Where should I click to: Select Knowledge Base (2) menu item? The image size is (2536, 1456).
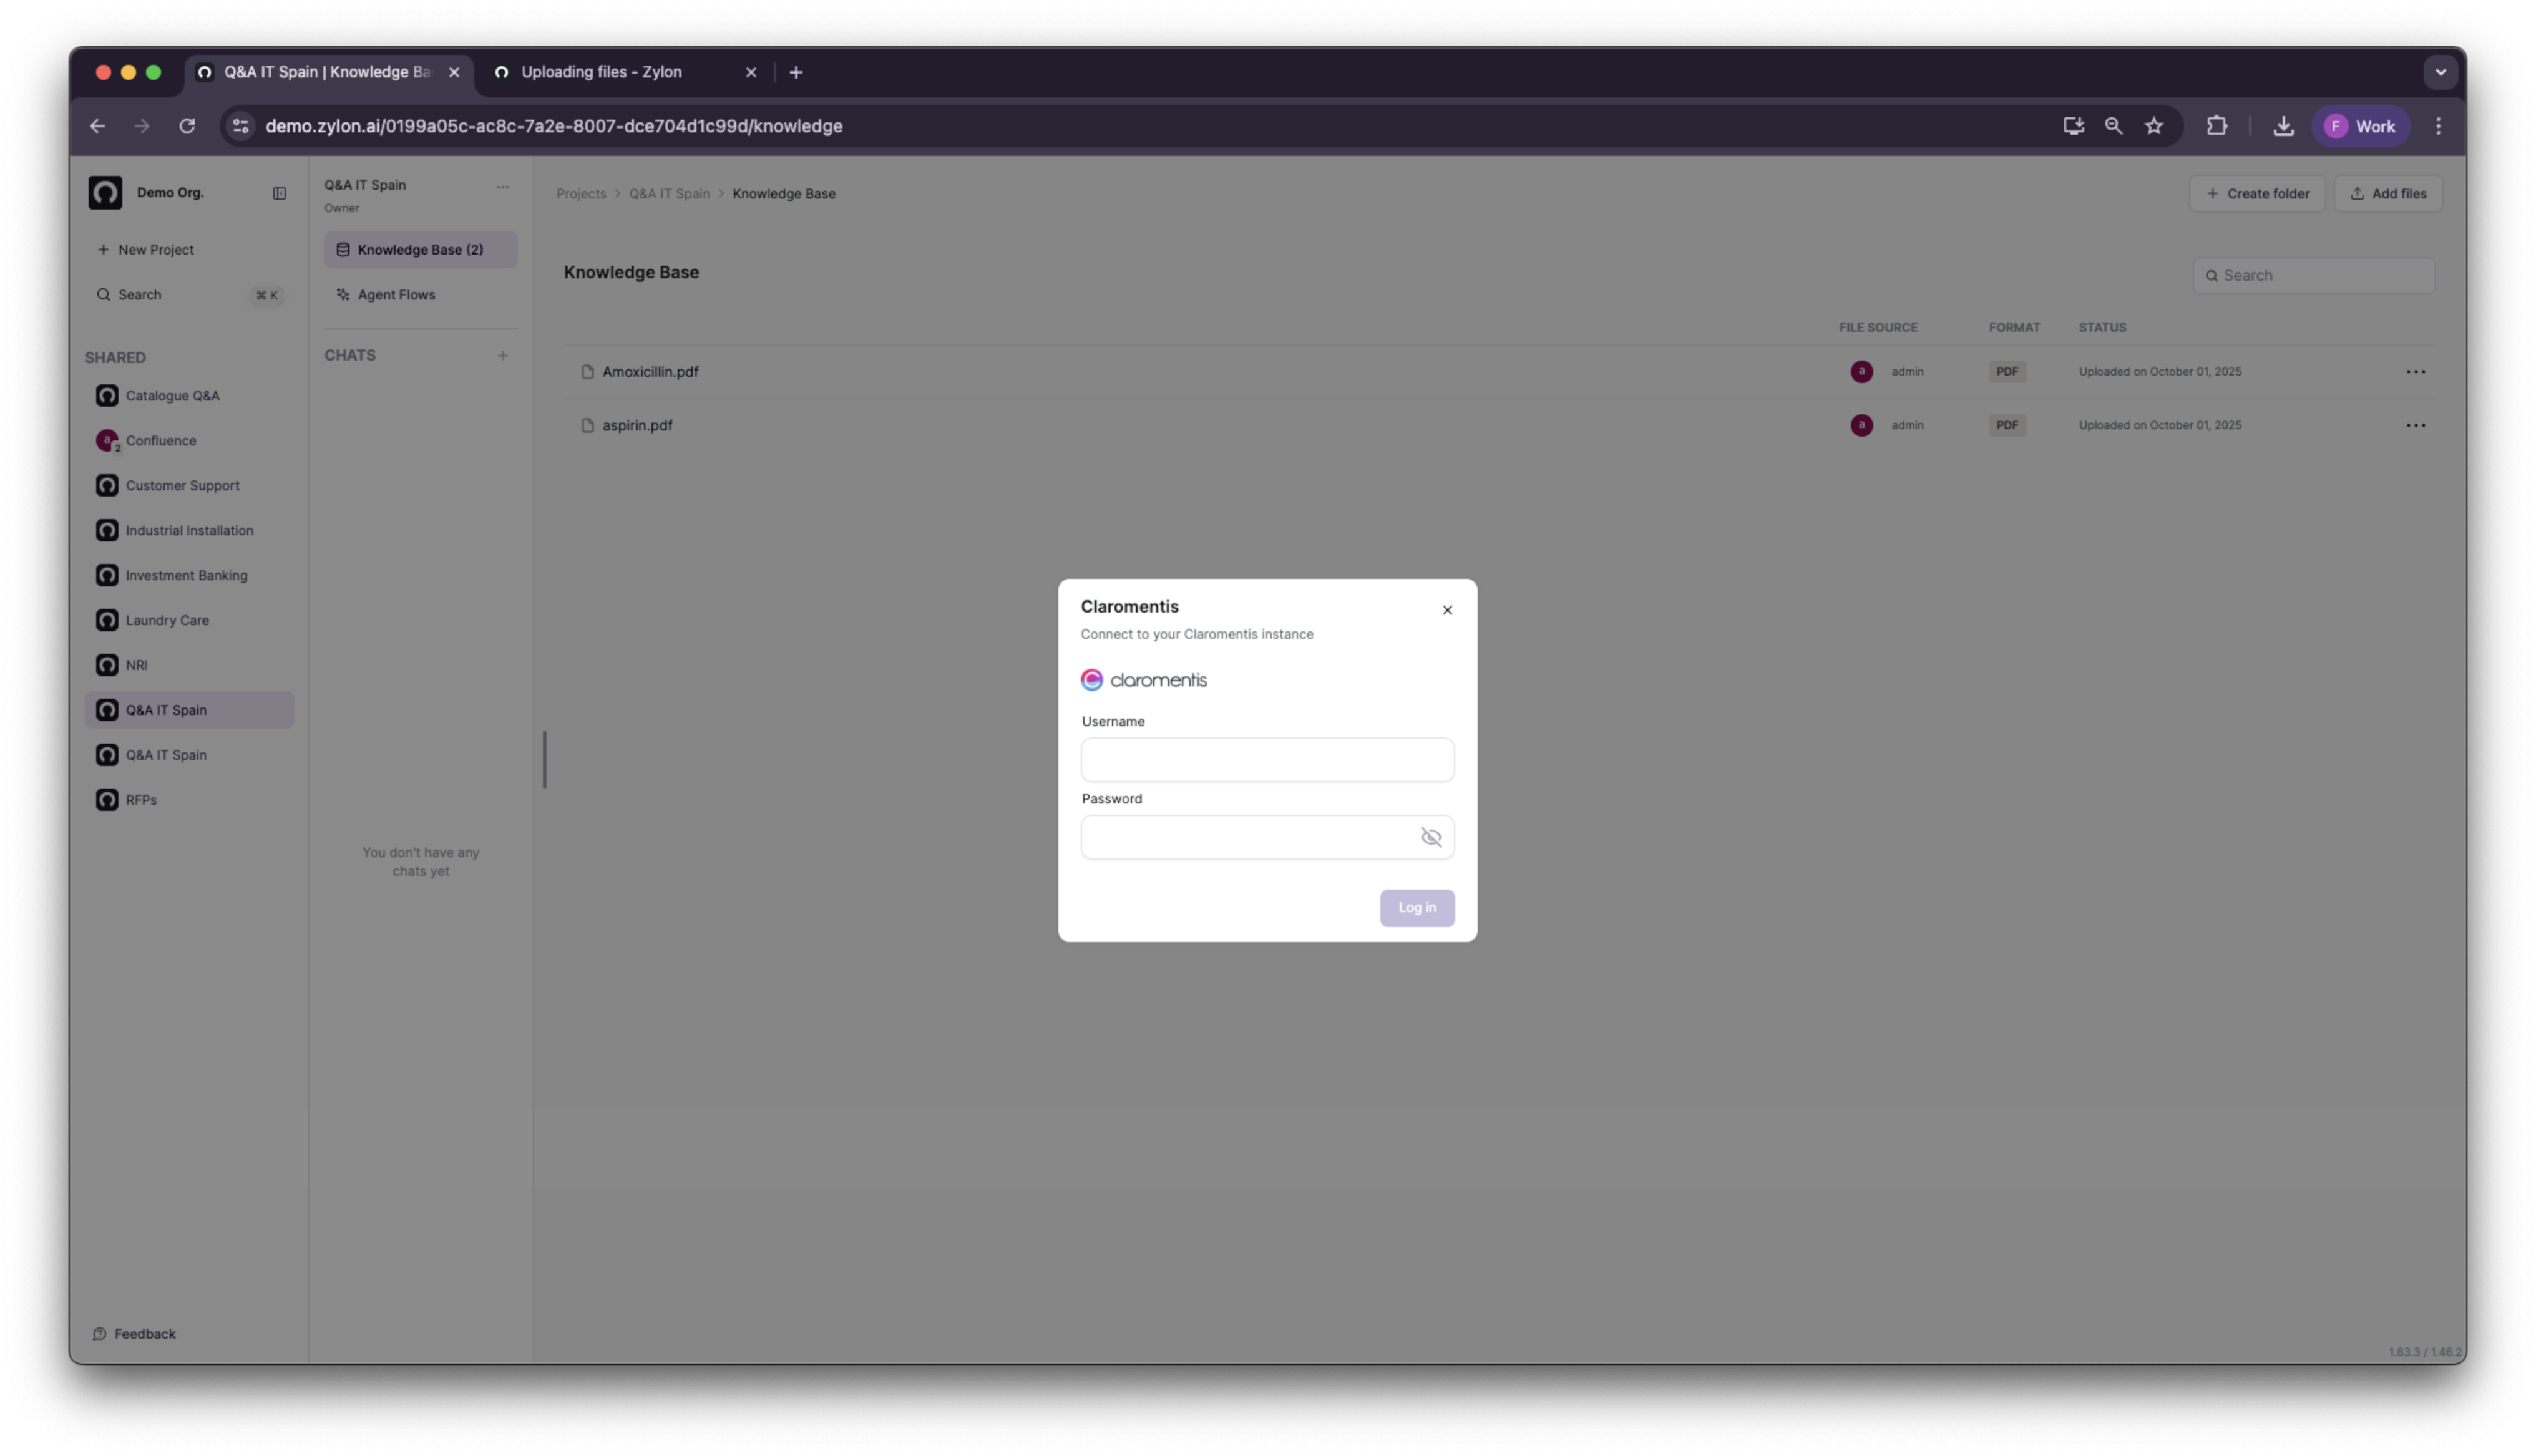click(420, 250)
